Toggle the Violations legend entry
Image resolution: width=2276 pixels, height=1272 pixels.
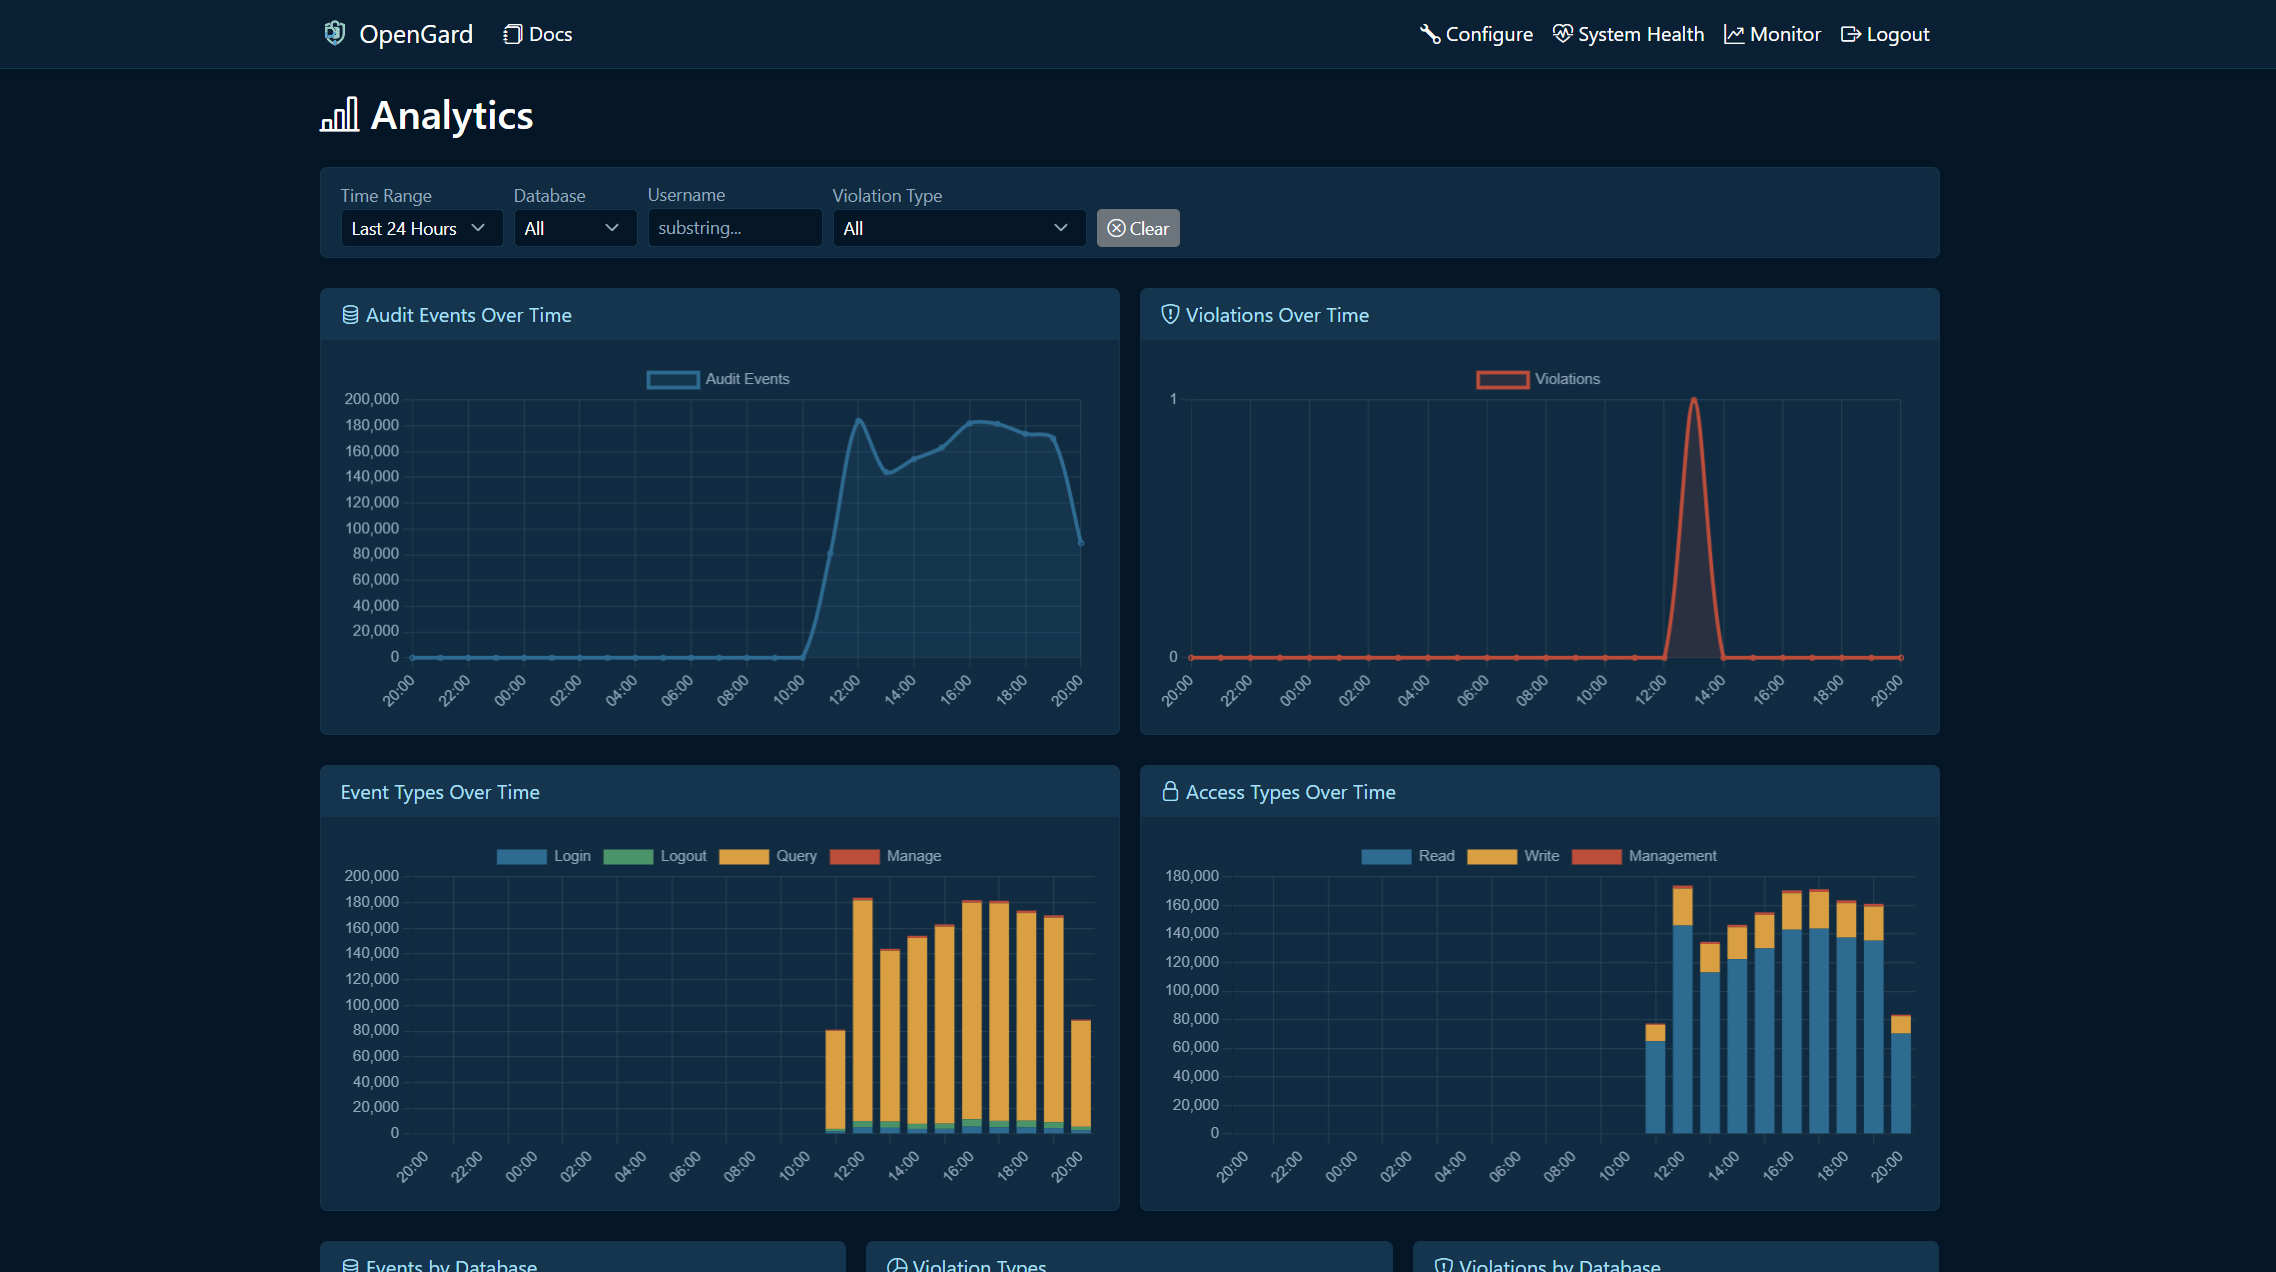point(1538,379)
